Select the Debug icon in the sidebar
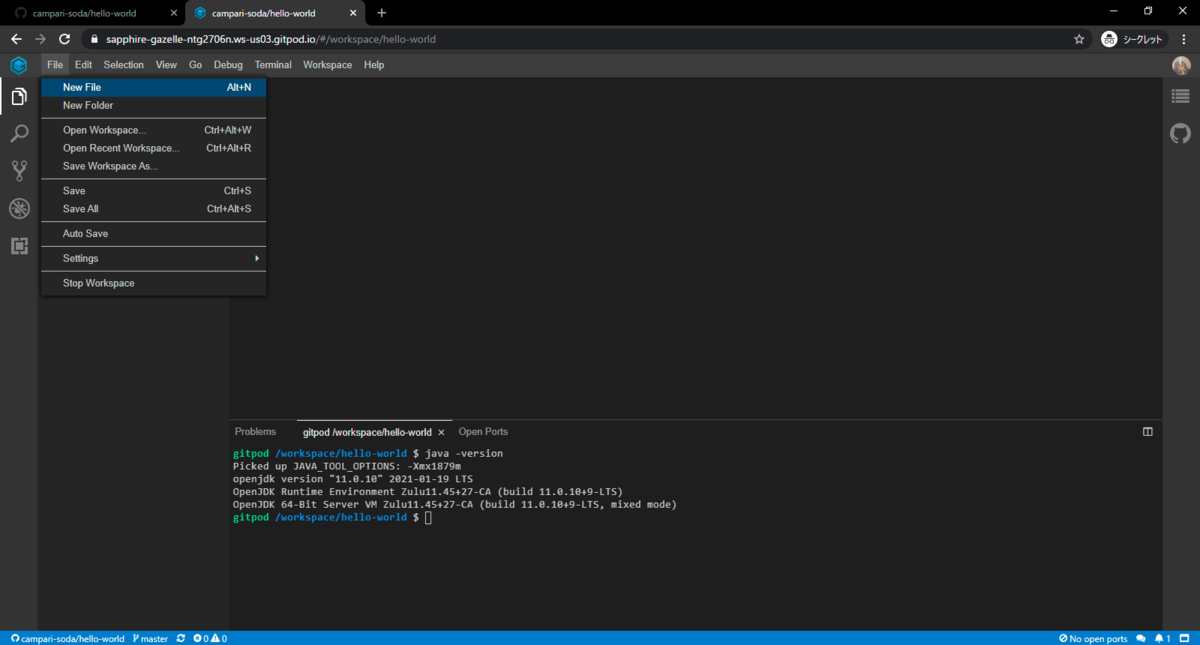1200x645 pixels. [18, 208]
